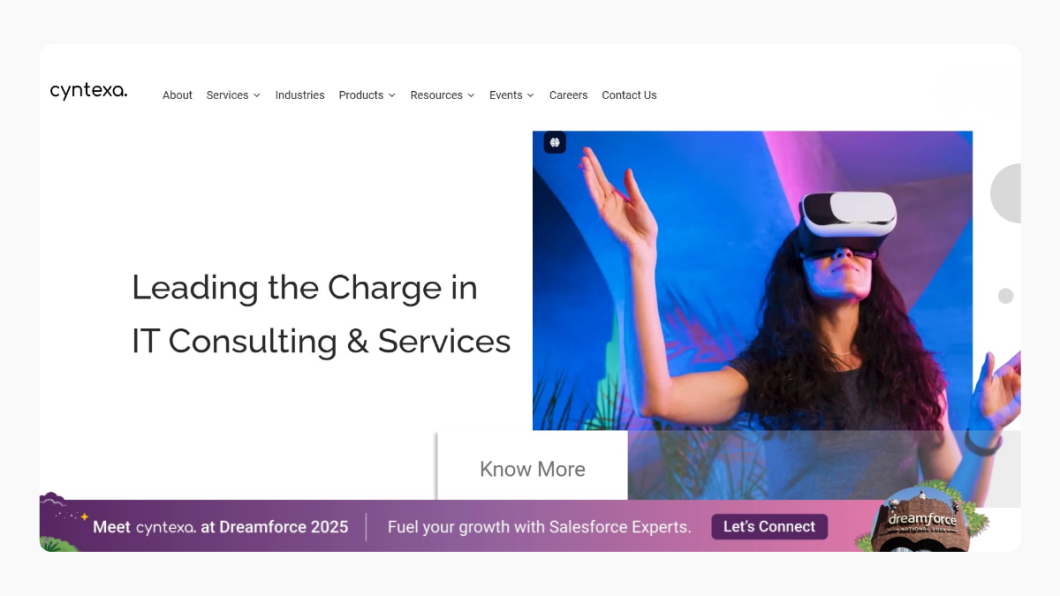Click the cyntexa logo in the header
The width and height of the screenshot is (1060, 596).
(x=89, y=91)
